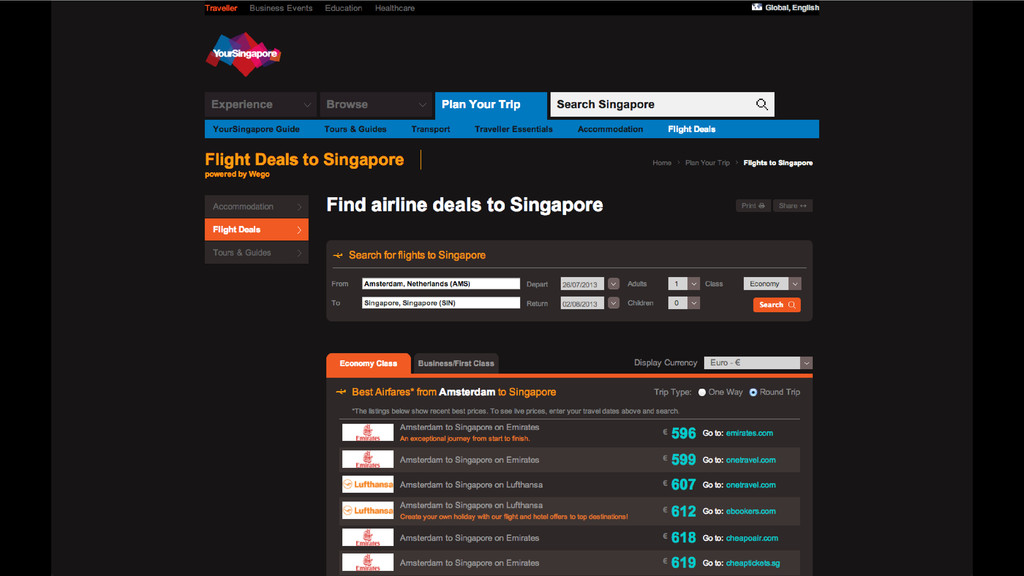1024x576 pixels.
Task: Go to onetravel.com in the €599 row
Action: 750,460
